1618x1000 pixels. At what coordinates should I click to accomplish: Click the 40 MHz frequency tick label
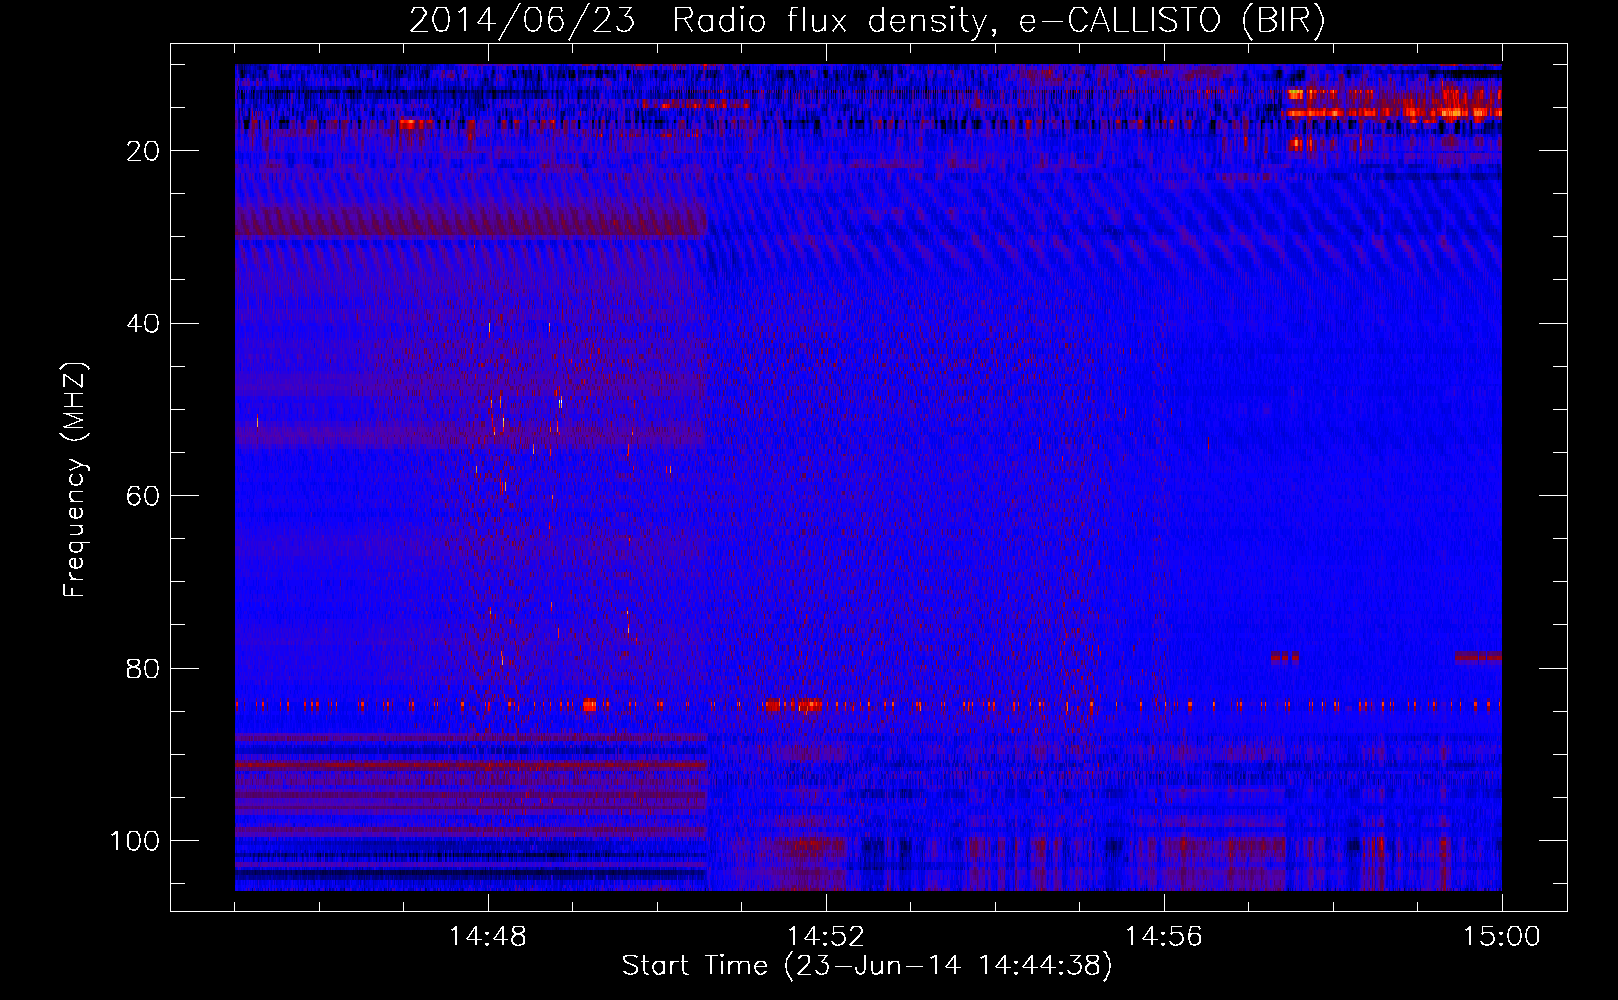(x=143, y=323)
